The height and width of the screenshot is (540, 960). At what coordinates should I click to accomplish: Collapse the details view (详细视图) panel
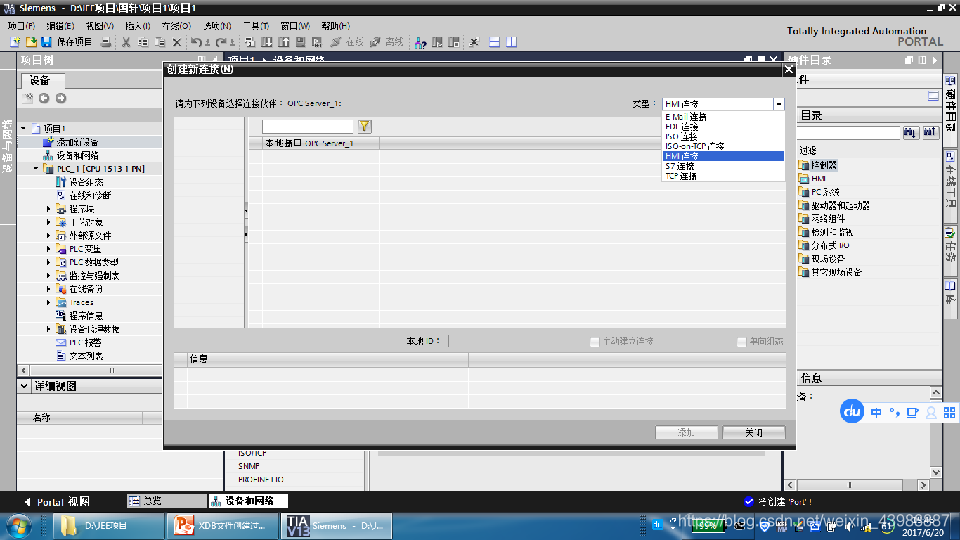coord(24,386)
